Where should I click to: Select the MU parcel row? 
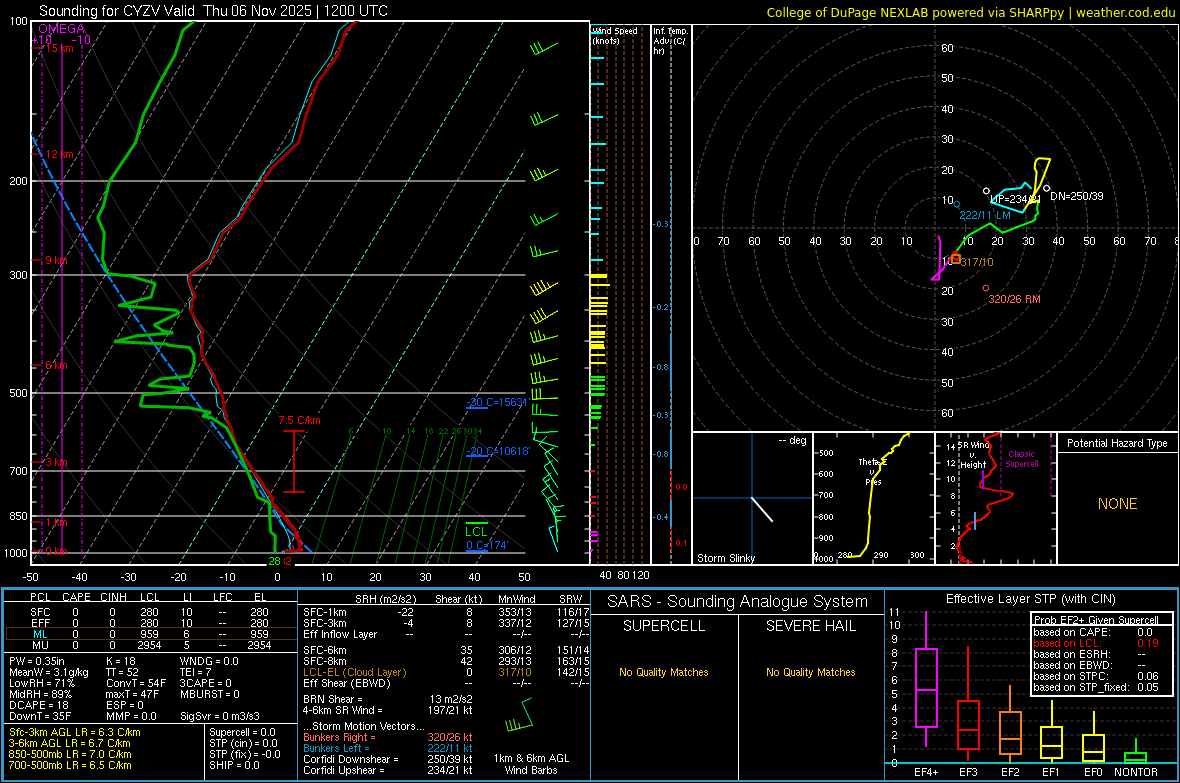click(150, 644)
